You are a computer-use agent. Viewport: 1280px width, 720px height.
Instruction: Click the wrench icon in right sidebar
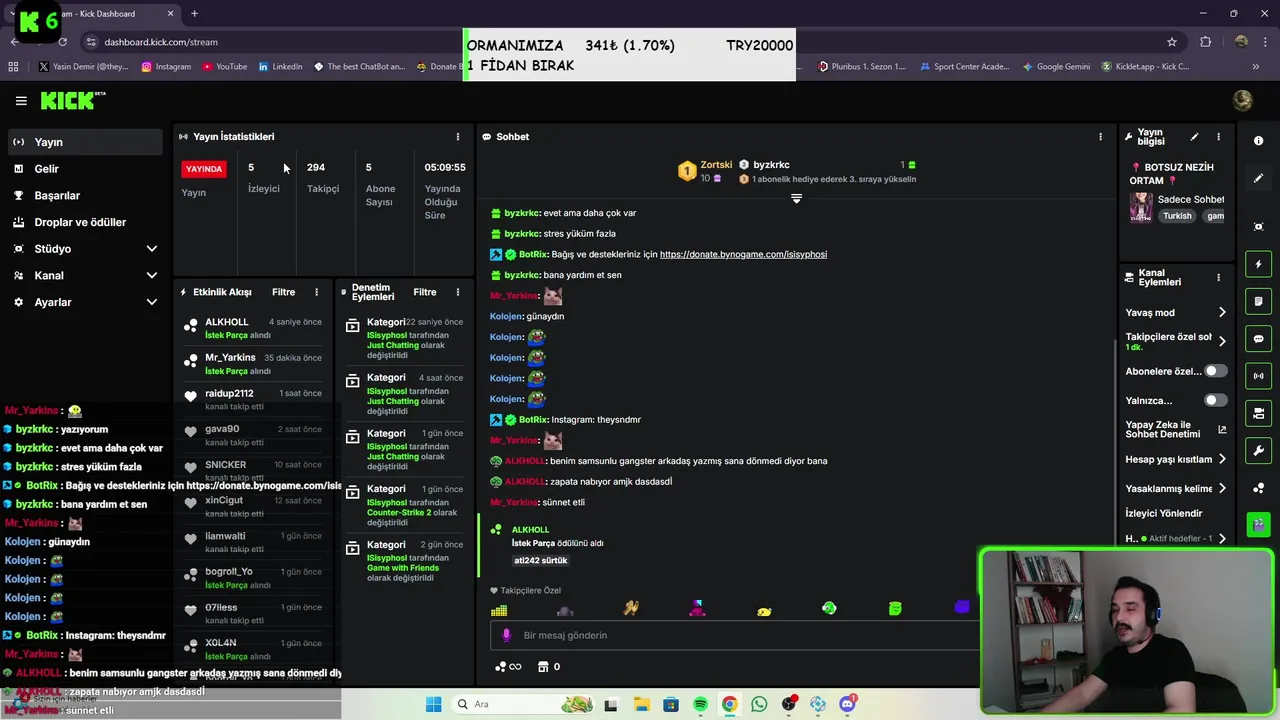coord(1258,450)
